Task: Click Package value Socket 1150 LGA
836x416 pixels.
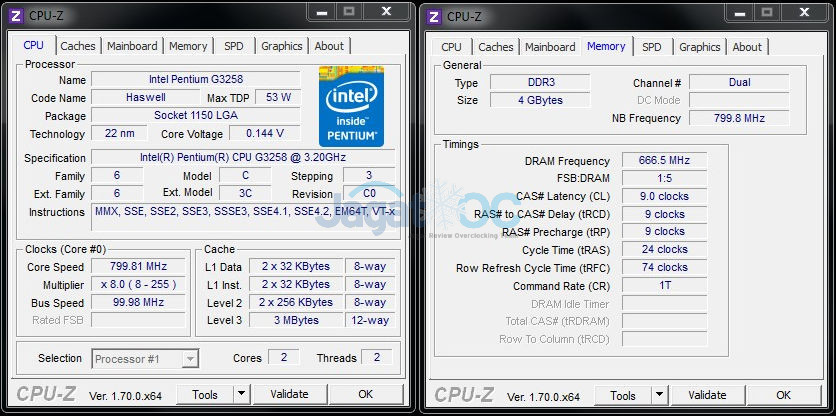Action: coord(196,115)
